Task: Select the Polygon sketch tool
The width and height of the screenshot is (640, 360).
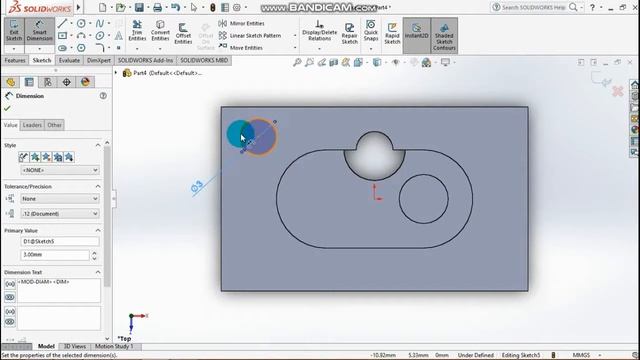Action: point(81,48)
